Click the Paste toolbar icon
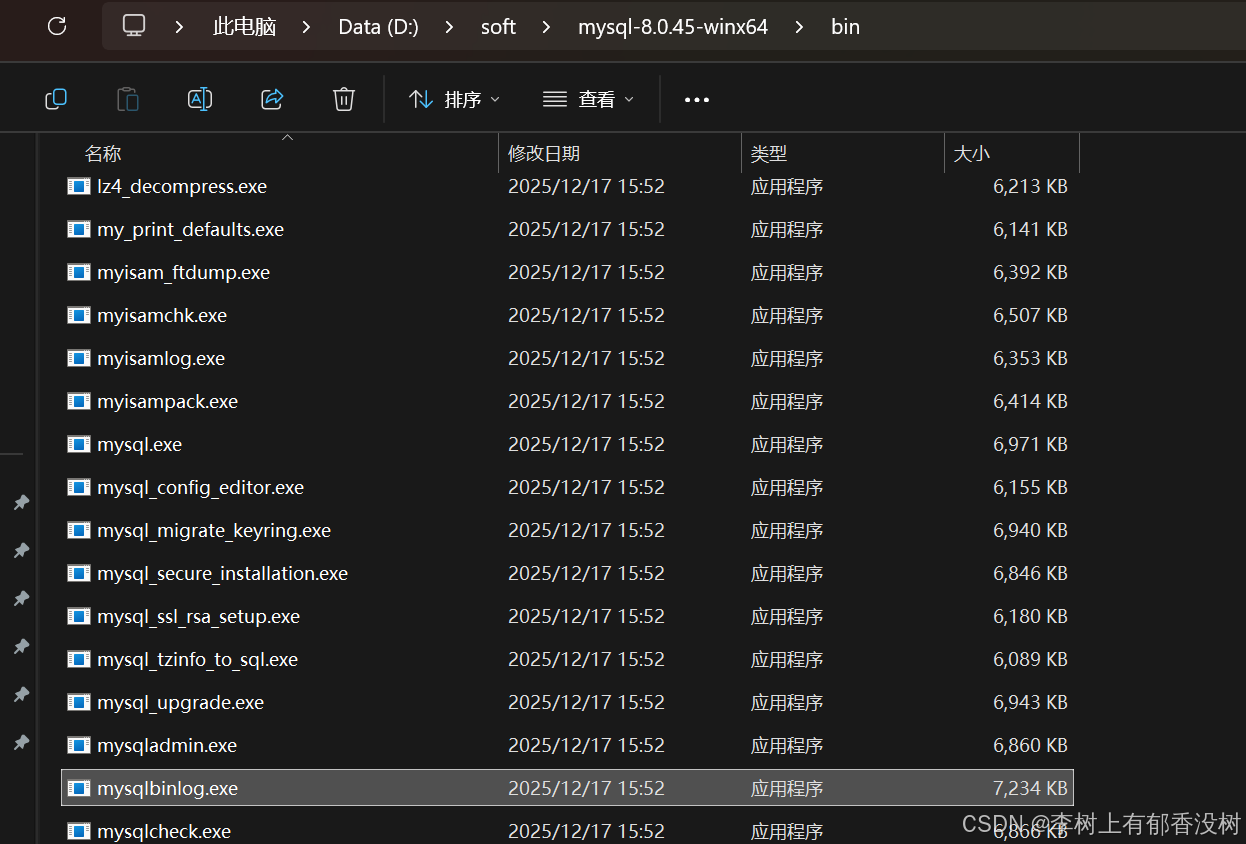The width and height of the screenshot is (1246, 844). [x=128, y=99]
